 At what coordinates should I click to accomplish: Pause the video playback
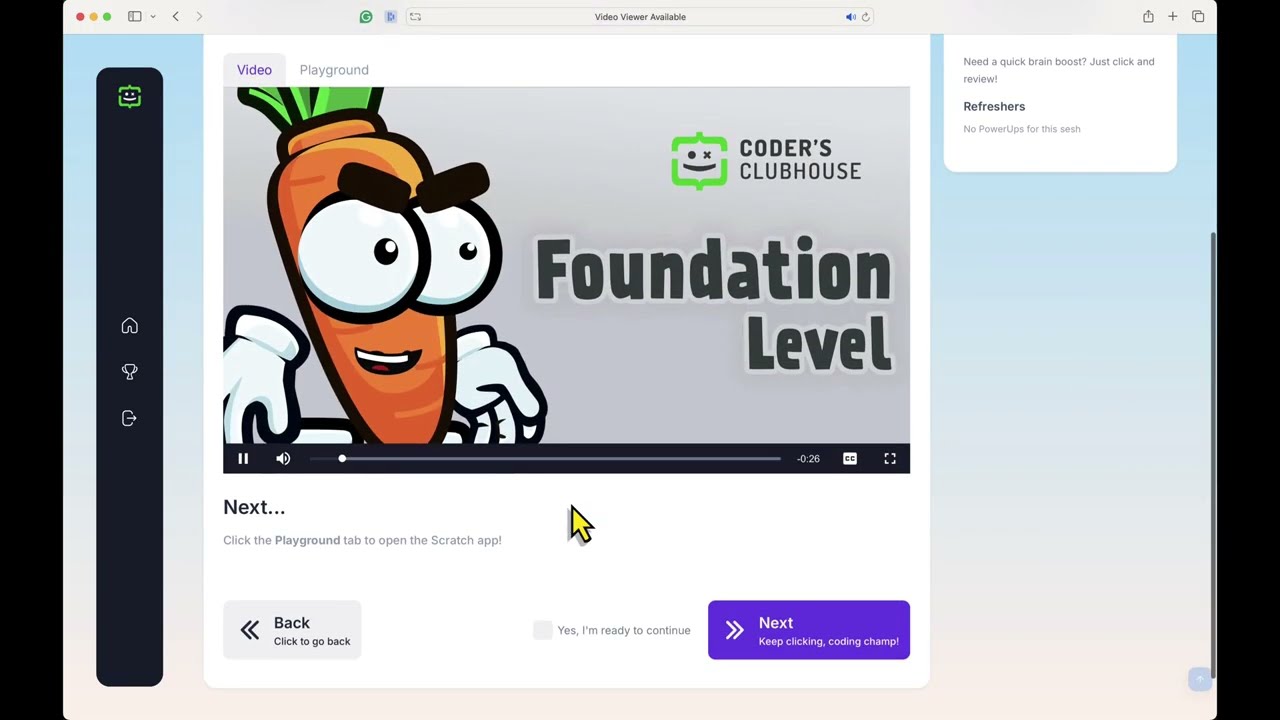pos(243,458)
